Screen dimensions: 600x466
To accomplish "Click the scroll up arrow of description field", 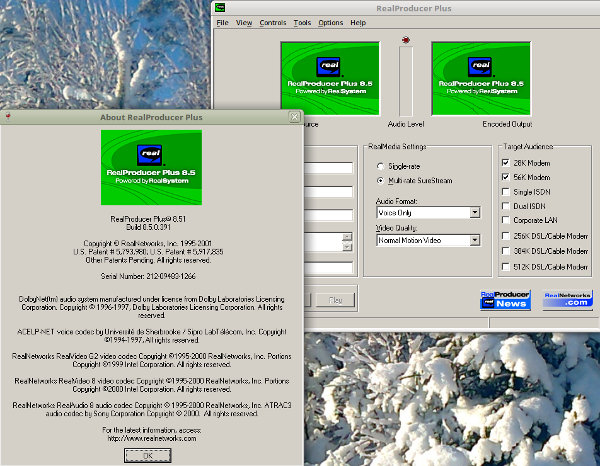I will point(347,237).
